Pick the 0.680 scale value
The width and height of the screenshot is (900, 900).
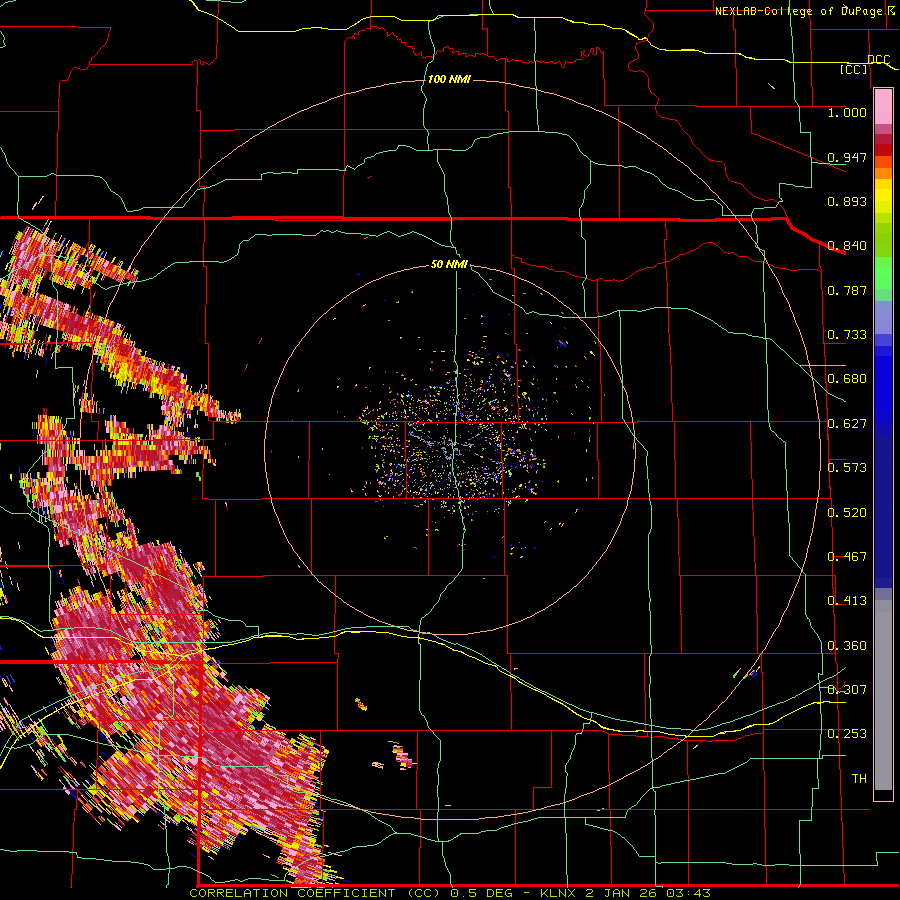847,379
